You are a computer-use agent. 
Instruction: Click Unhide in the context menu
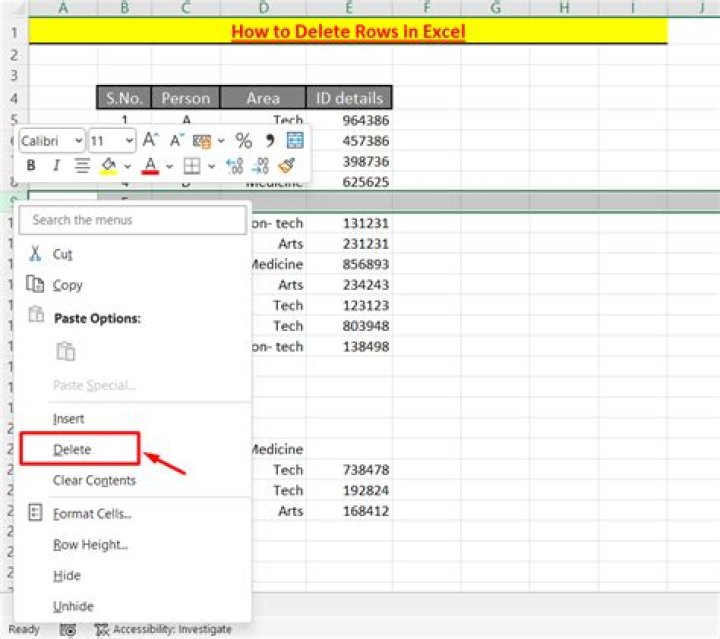[x=71, y=606]
